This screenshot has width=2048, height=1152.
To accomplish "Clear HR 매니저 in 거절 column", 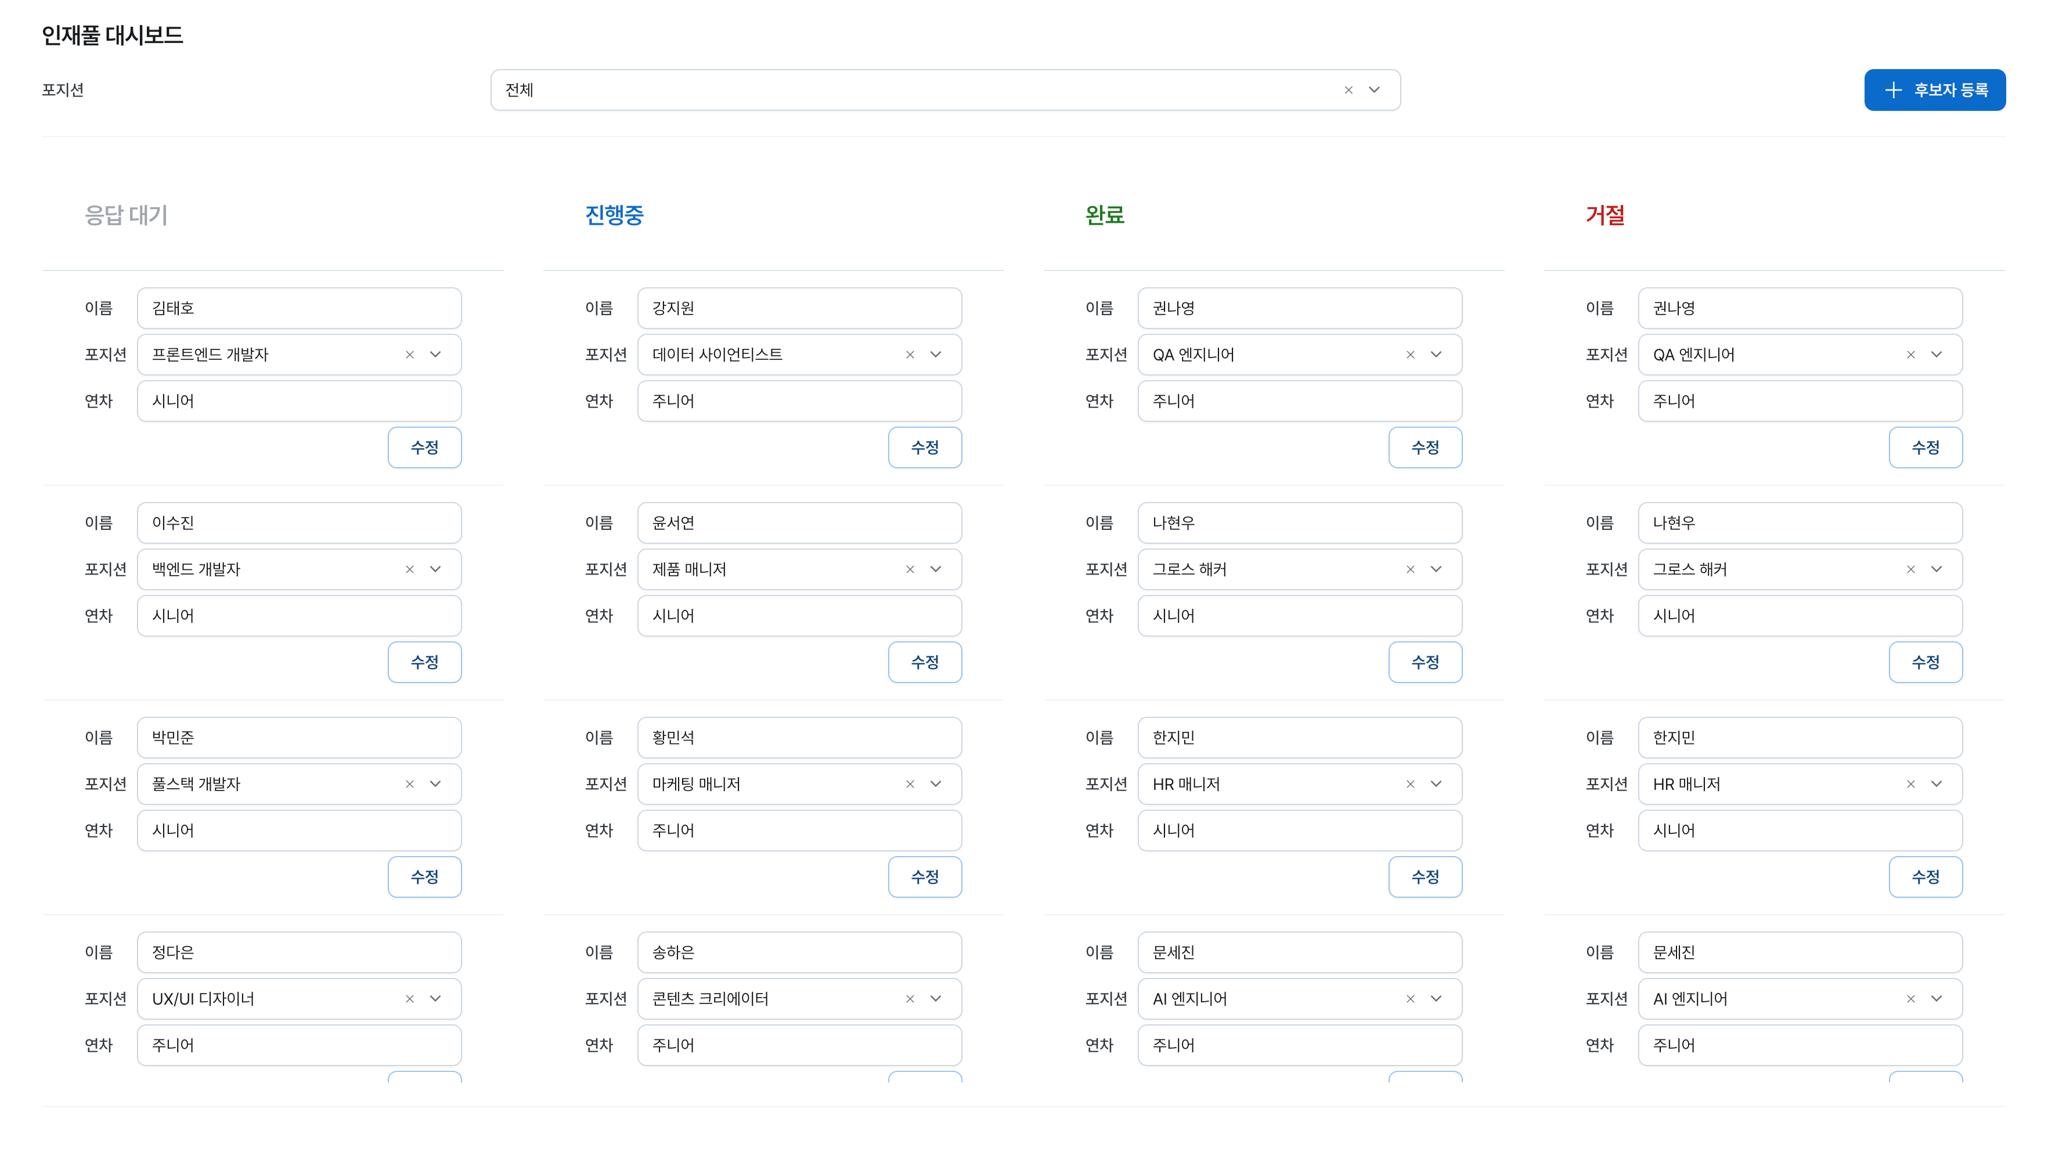I will 1911,785.
